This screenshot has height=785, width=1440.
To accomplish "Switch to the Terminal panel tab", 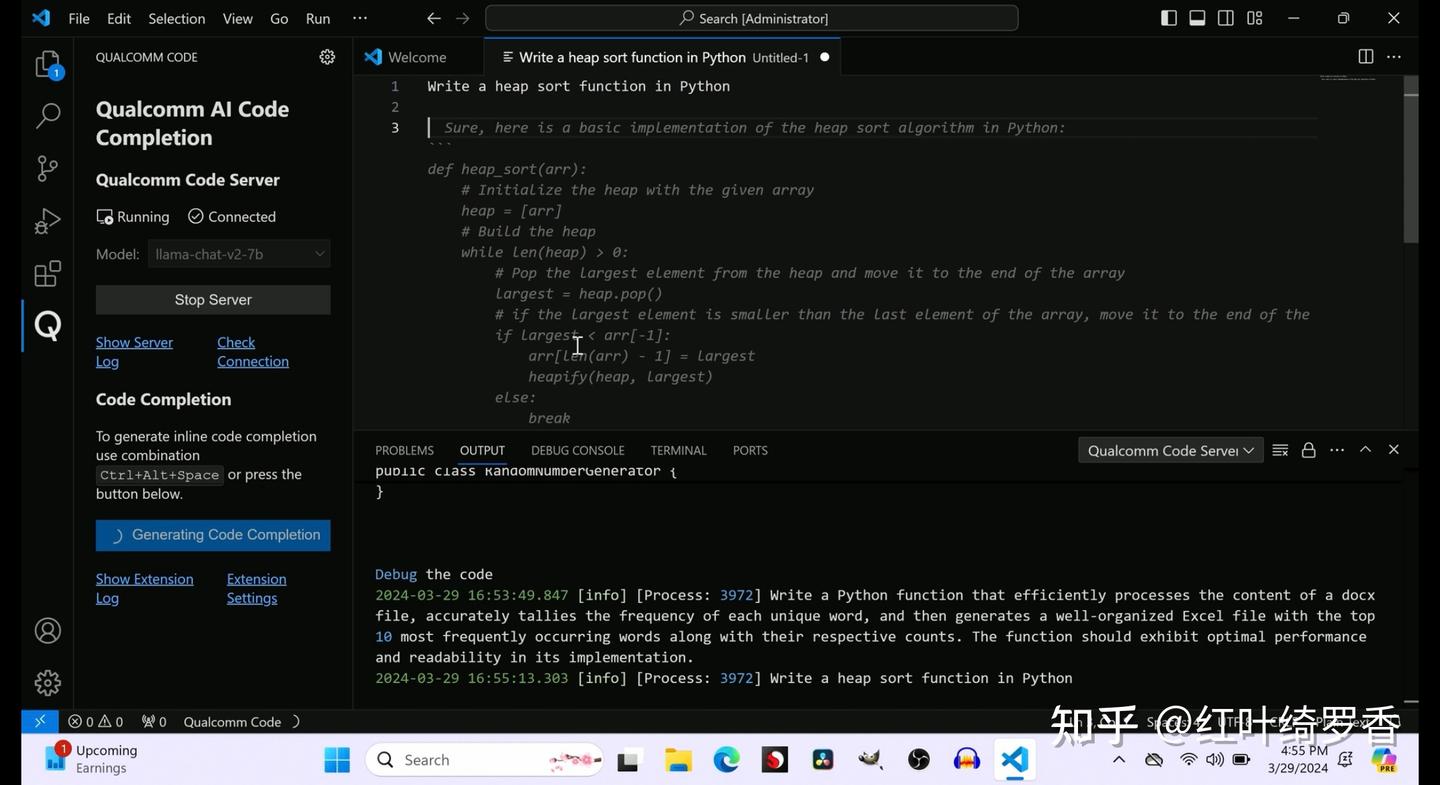I will tap(678, 450).
